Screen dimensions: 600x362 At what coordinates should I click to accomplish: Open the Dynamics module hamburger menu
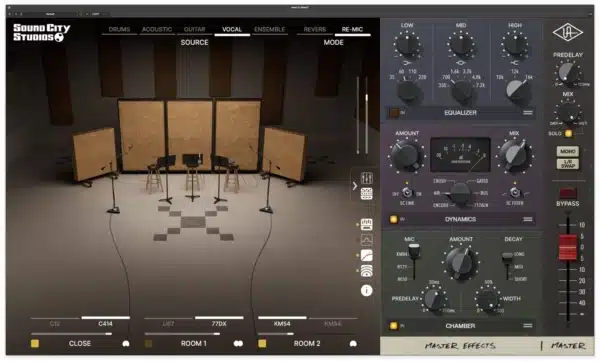pyautogui.click(x=528, y=219)
